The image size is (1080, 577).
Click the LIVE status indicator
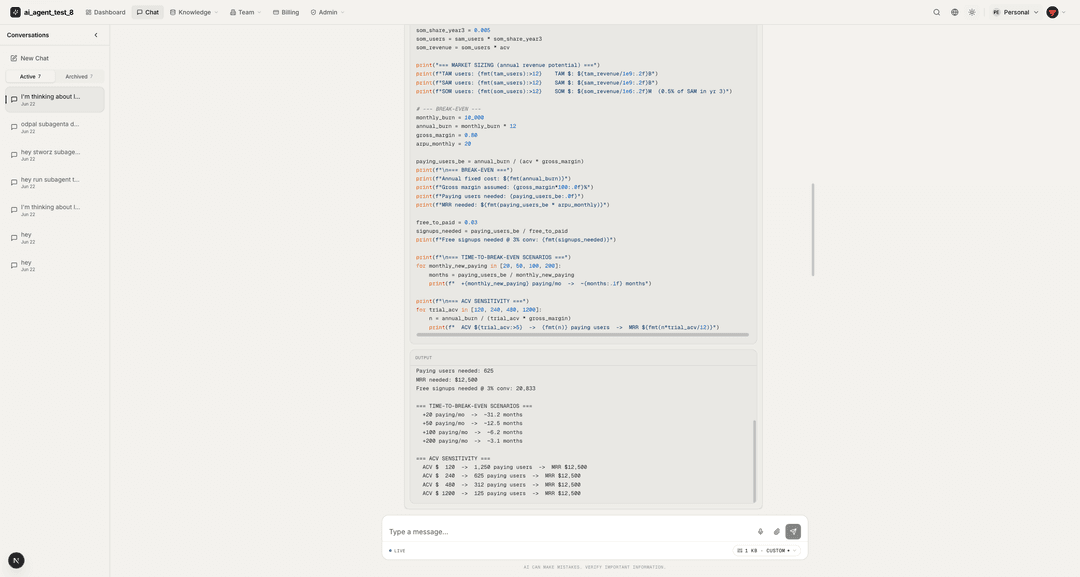pyautogui.click(x=397, y=551)
